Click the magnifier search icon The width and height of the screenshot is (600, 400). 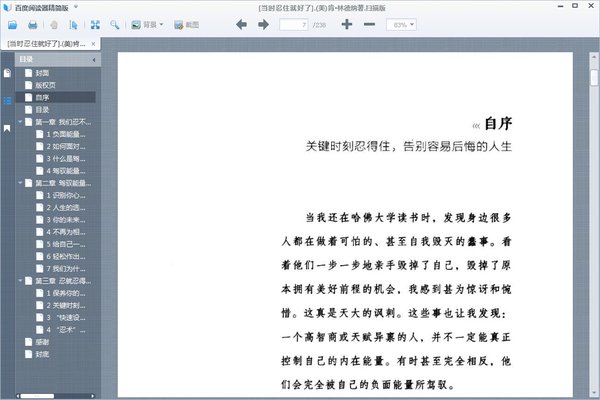(116, 24)
